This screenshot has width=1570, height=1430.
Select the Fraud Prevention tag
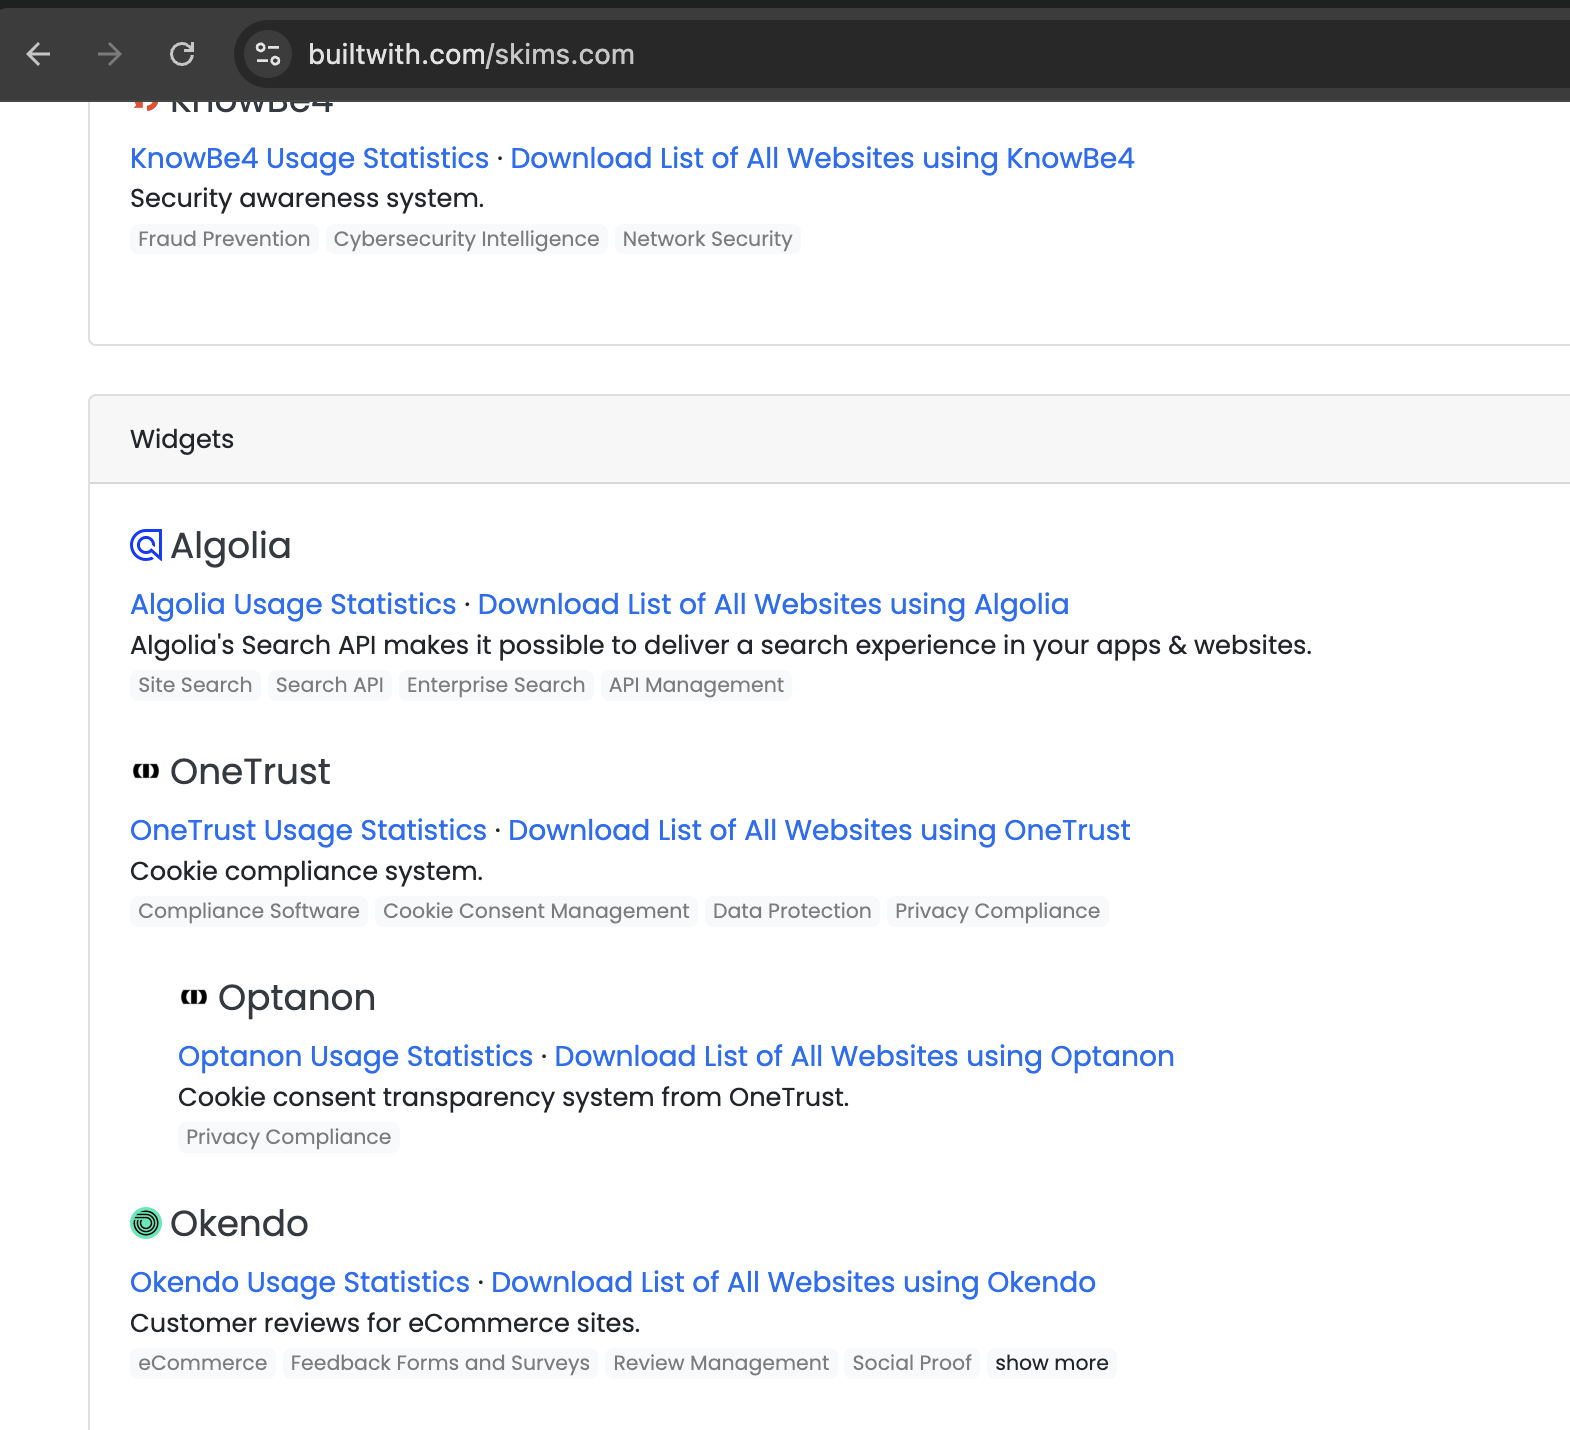224,239
